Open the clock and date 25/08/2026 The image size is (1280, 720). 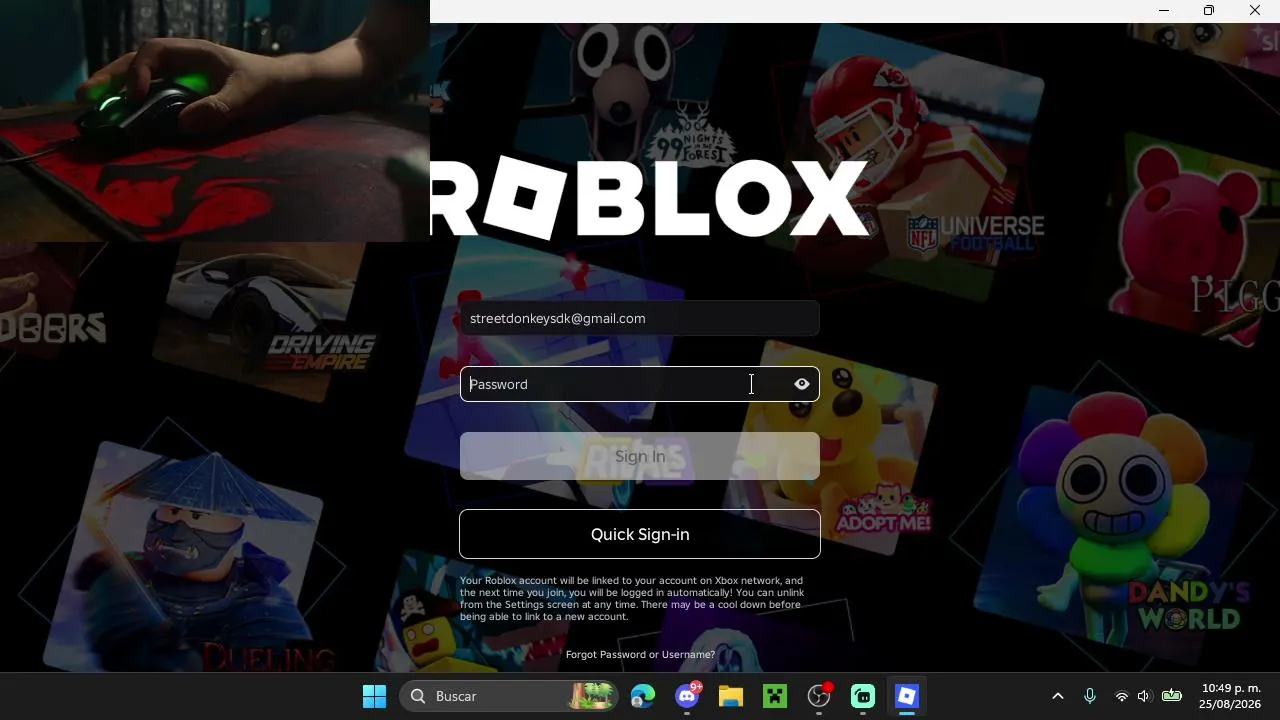point(1231,696)
